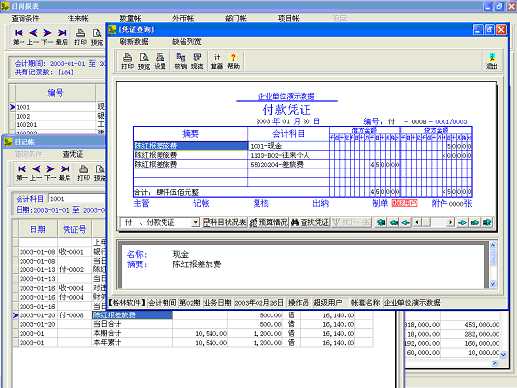Select row 100201 in 日间报表 table
Image resolution: width=517 pixels, height=388 pixels.
point(56,125)
